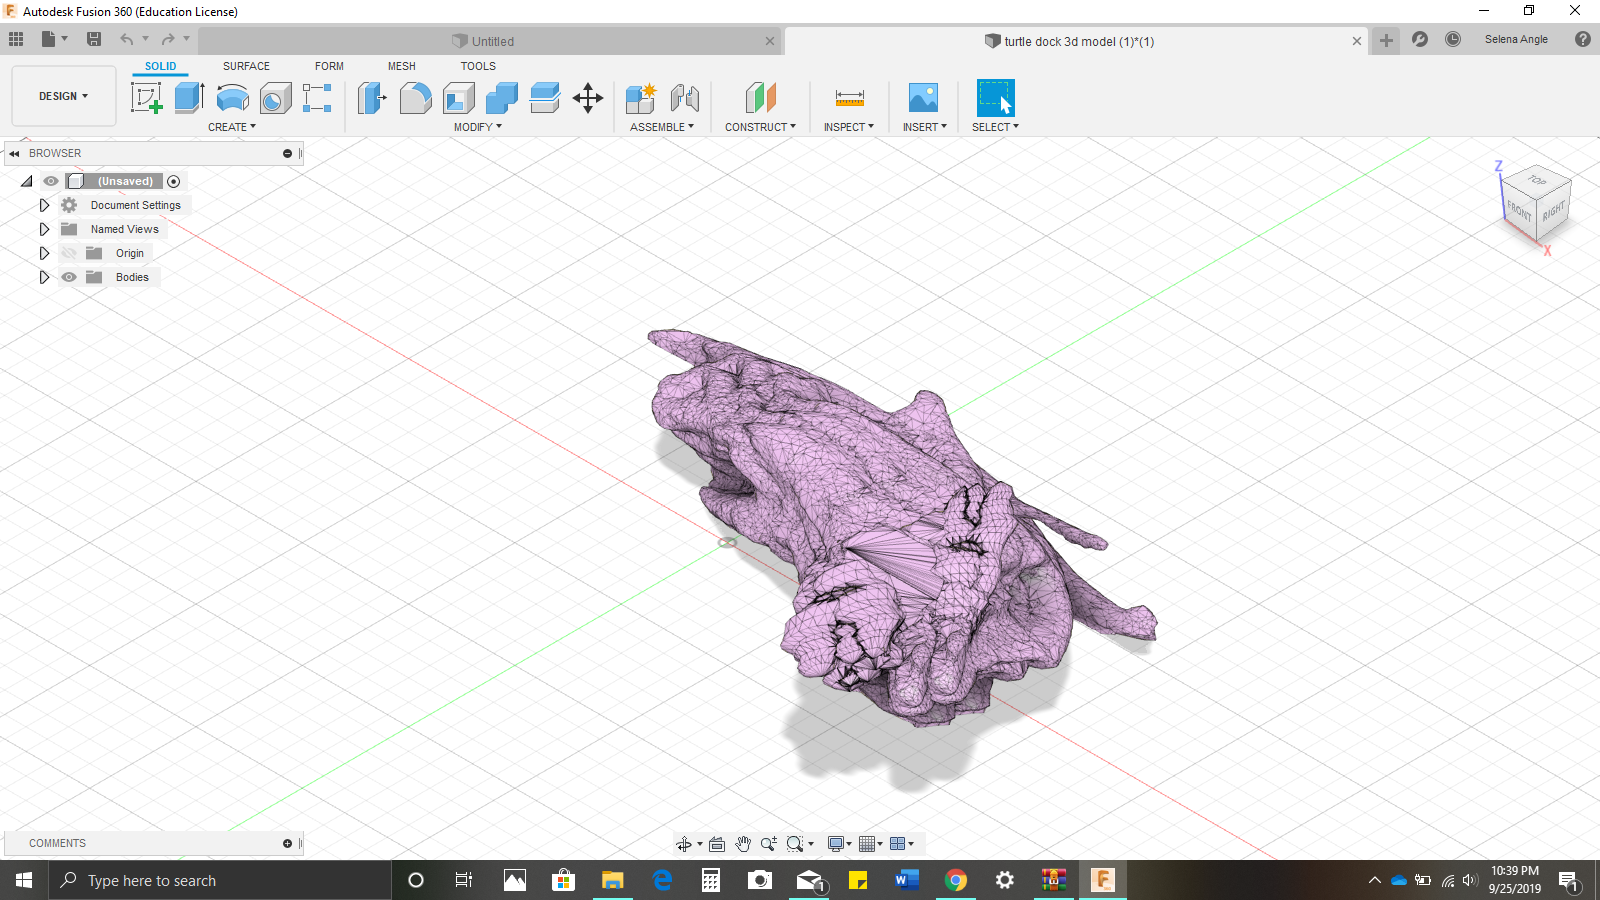Expand the Comments panel
1600x900 pixels.
(287, 844)
